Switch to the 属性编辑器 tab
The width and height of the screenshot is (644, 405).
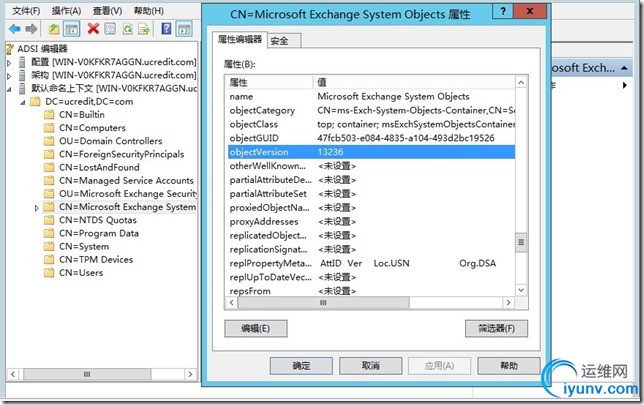[240, 39]
